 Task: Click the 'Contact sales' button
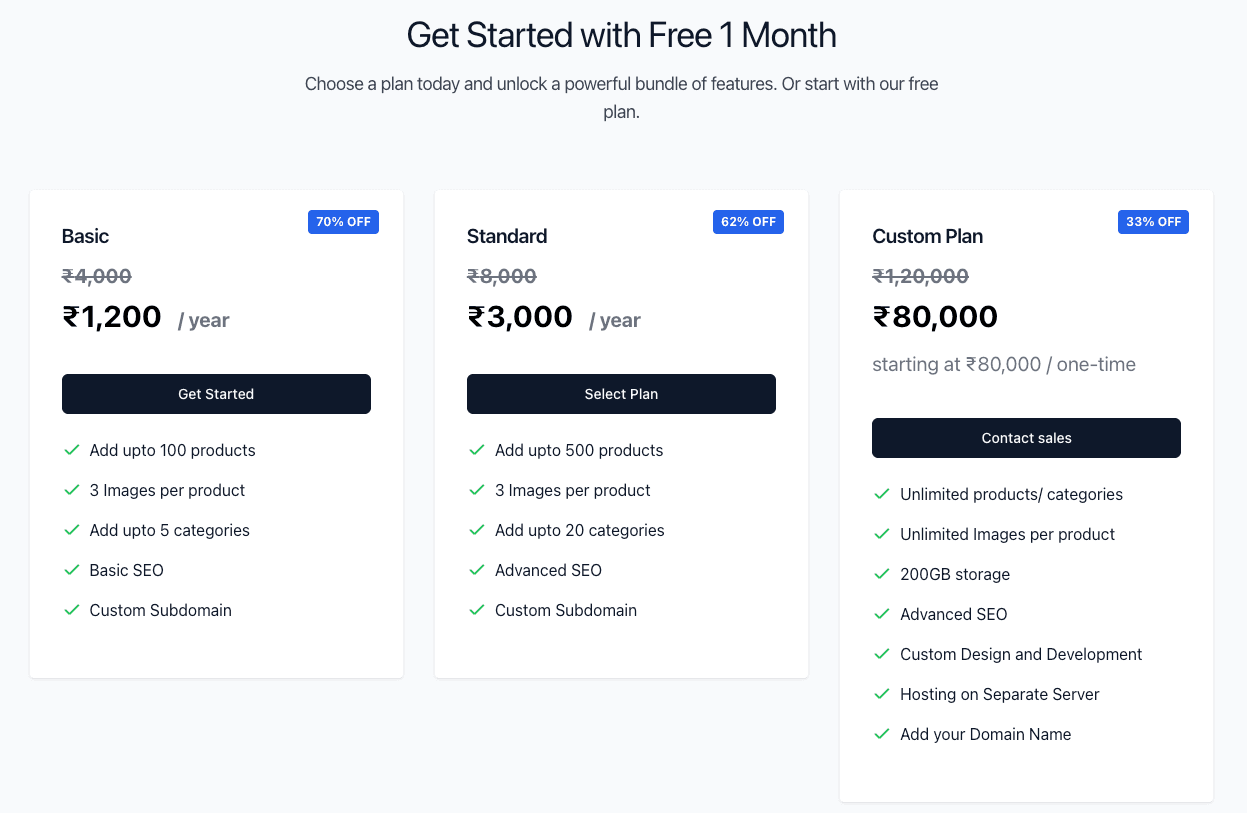point(1026,438)
